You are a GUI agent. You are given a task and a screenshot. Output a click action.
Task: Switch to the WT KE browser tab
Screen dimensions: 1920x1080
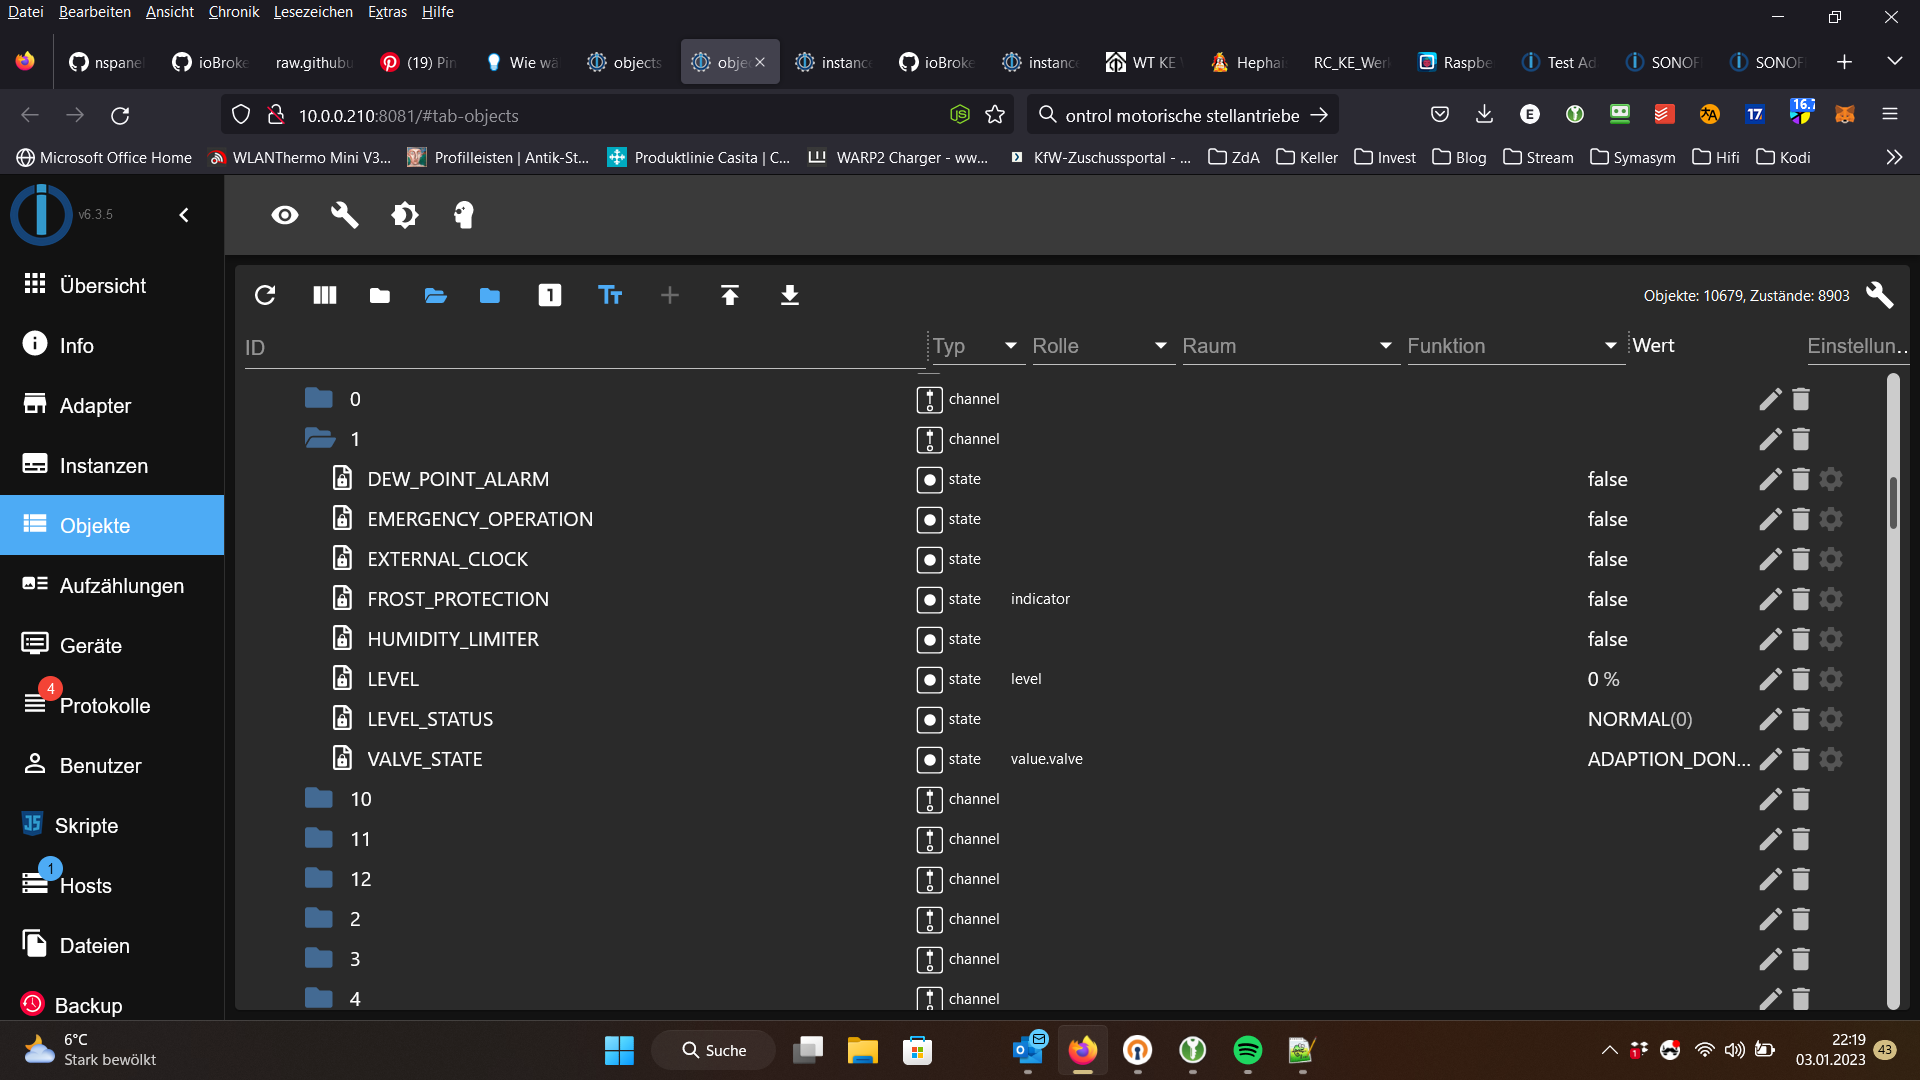pos(1146,62)
